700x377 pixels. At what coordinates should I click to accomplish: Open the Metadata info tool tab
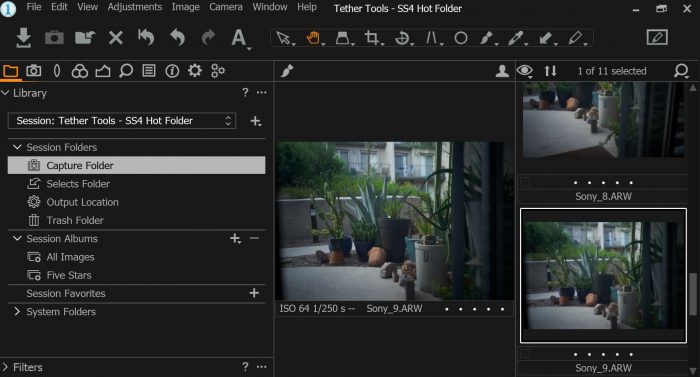pyautogui.click(x=172, y=71)
